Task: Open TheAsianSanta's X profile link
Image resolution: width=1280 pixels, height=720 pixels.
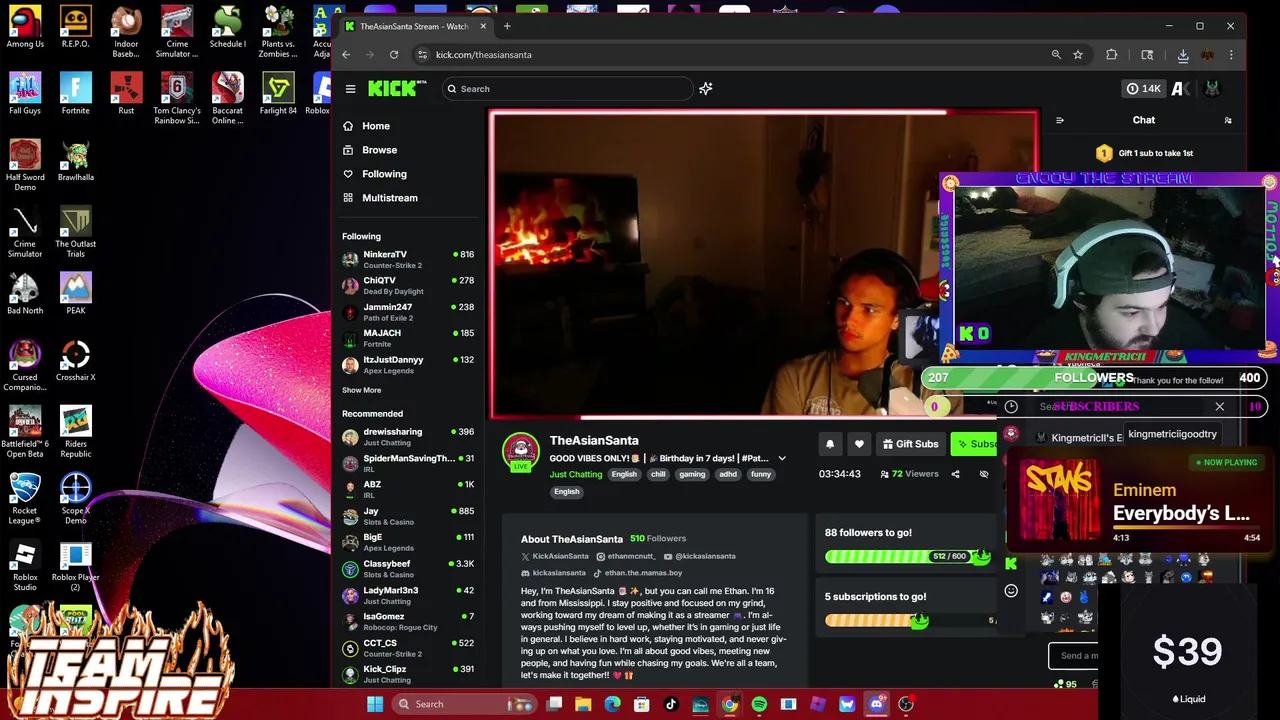Action: (553, 556)
